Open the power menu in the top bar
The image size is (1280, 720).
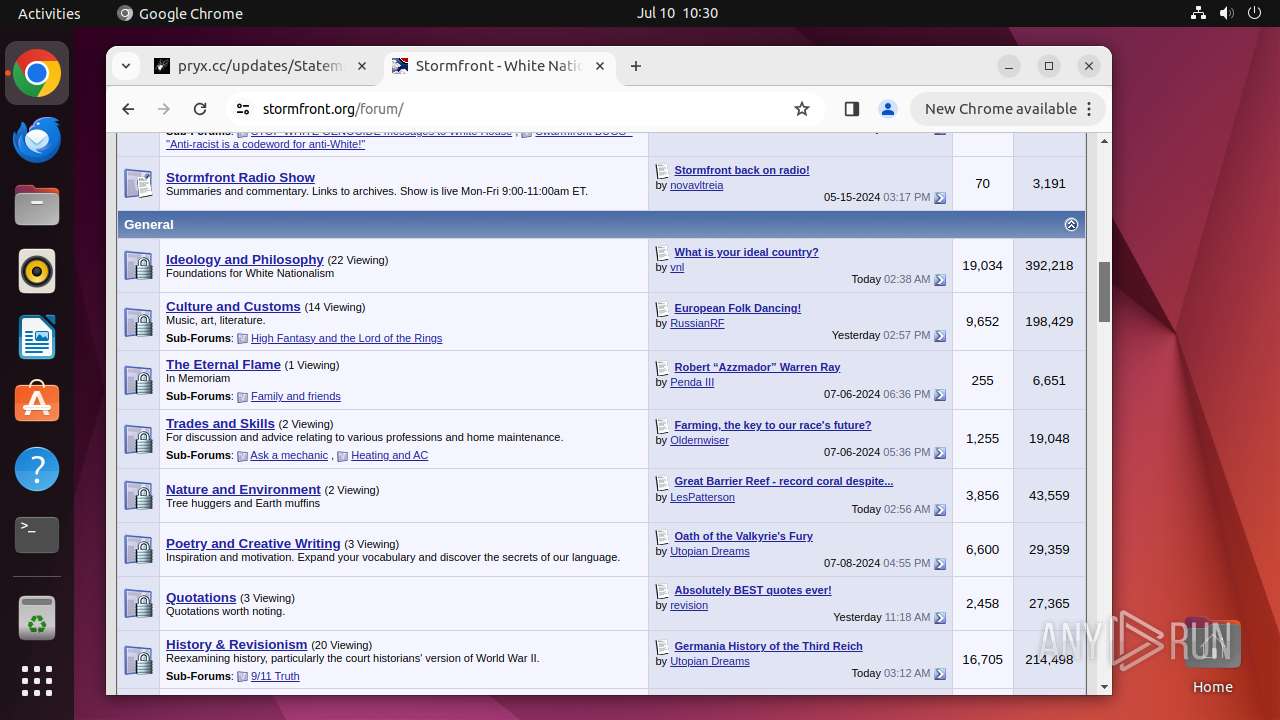[1254, 13]
